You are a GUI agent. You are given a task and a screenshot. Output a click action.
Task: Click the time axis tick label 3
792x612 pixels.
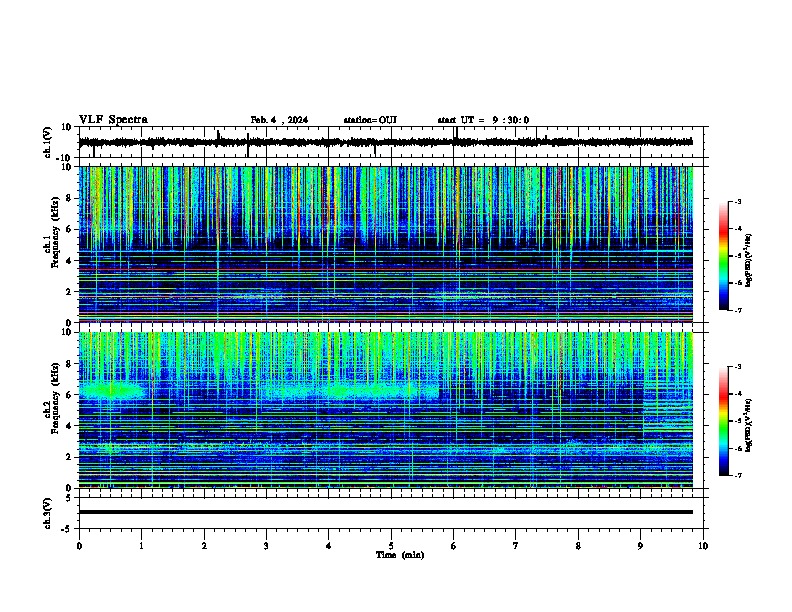(x=266, y=546)
